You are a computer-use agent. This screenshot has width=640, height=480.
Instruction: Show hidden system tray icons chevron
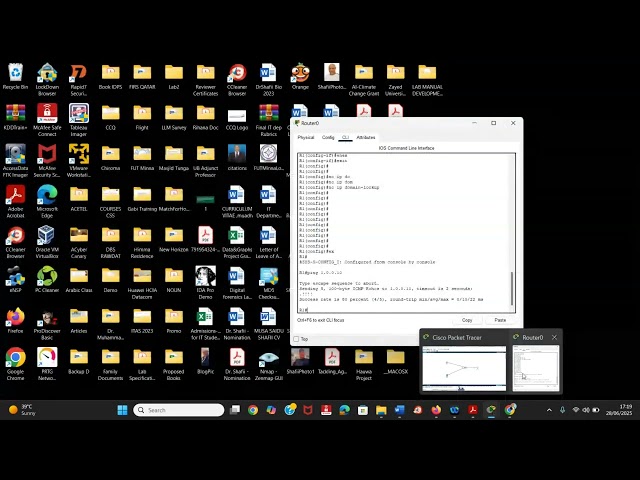coord(549,410)
